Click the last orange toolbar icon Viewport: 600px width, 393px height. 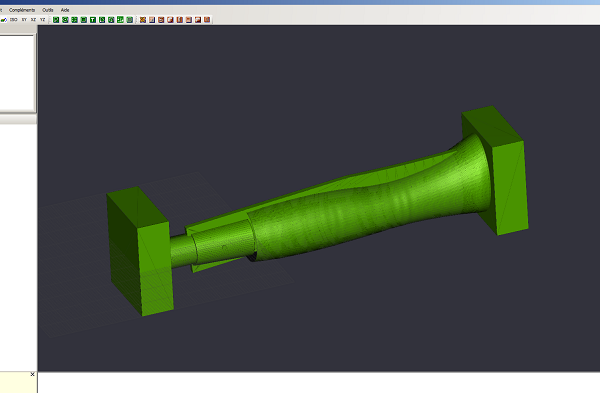(x=207, y=20)
